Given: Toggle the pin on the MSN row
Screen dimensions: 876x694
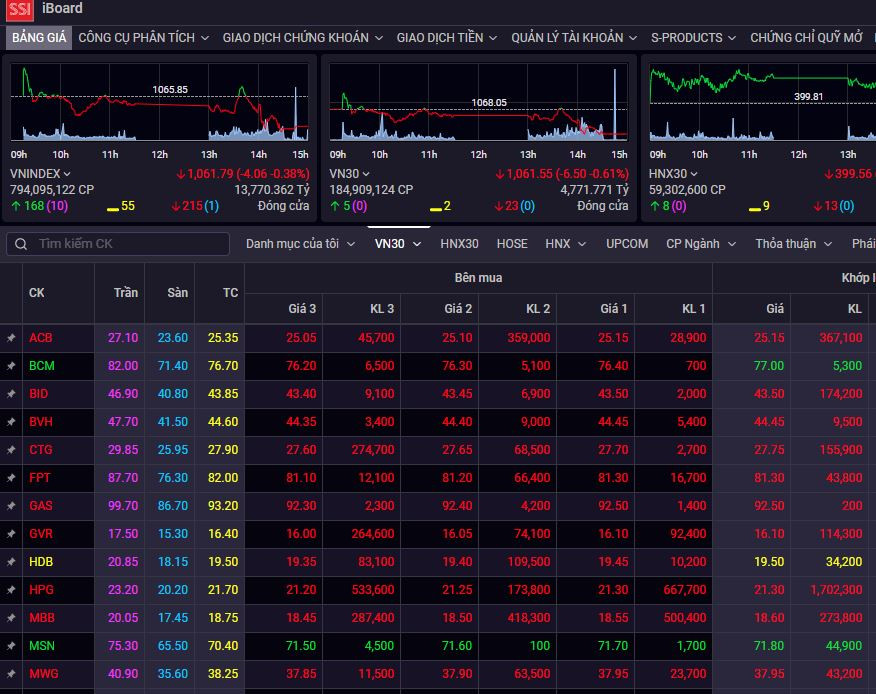Looking at the screenshot, I should [x=11, y=646].
